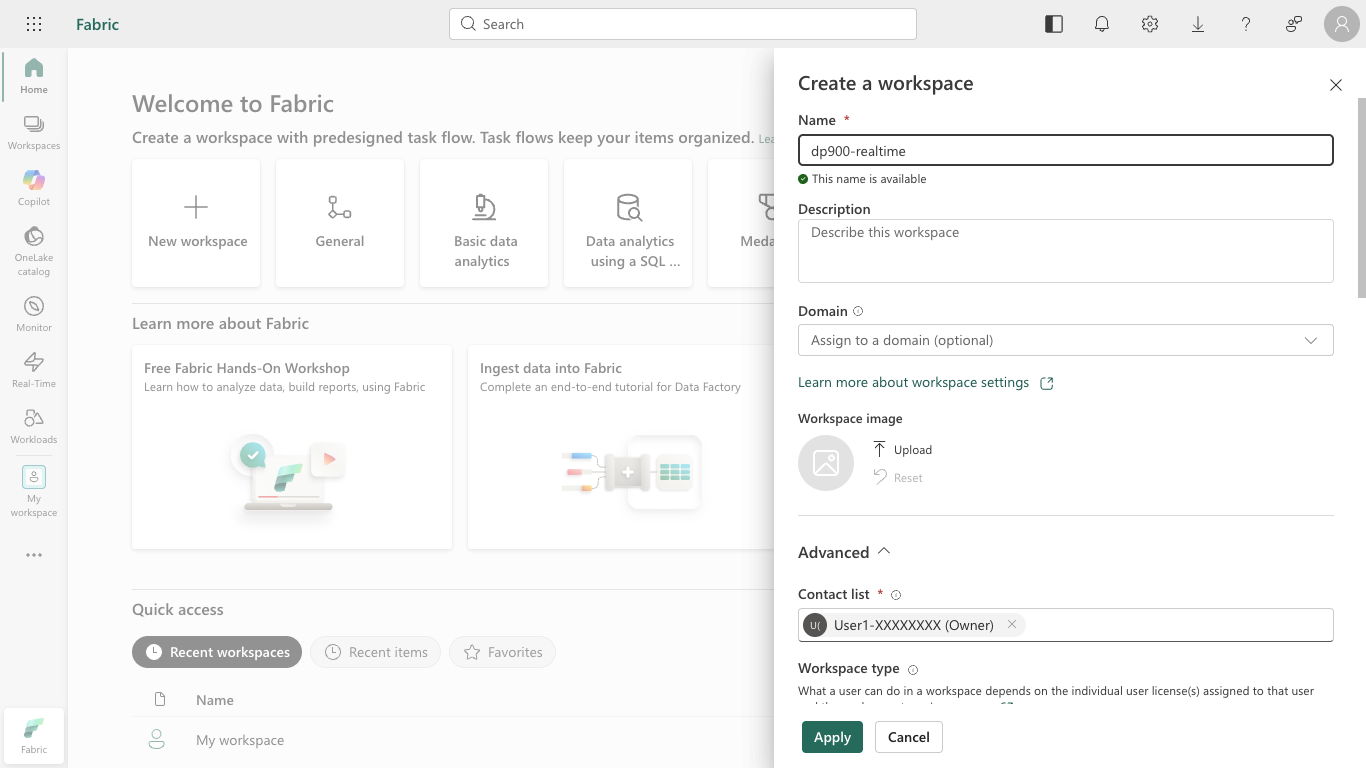
Task: Sort by the Name column header
Action: click(x=215, y=700)
